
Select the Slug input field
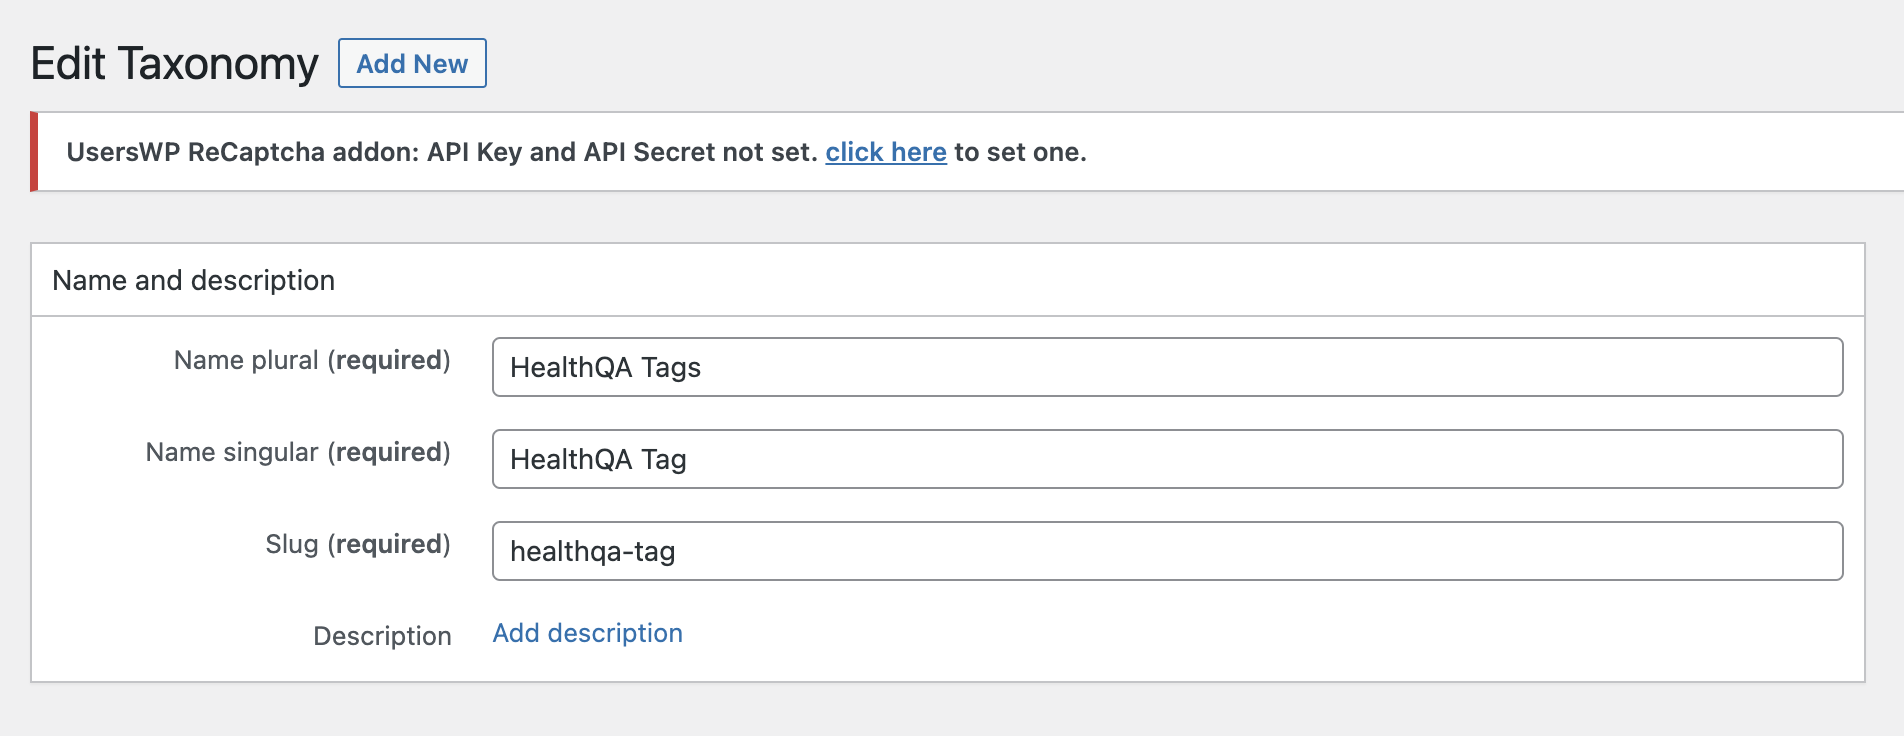(x=1167, y=551)
